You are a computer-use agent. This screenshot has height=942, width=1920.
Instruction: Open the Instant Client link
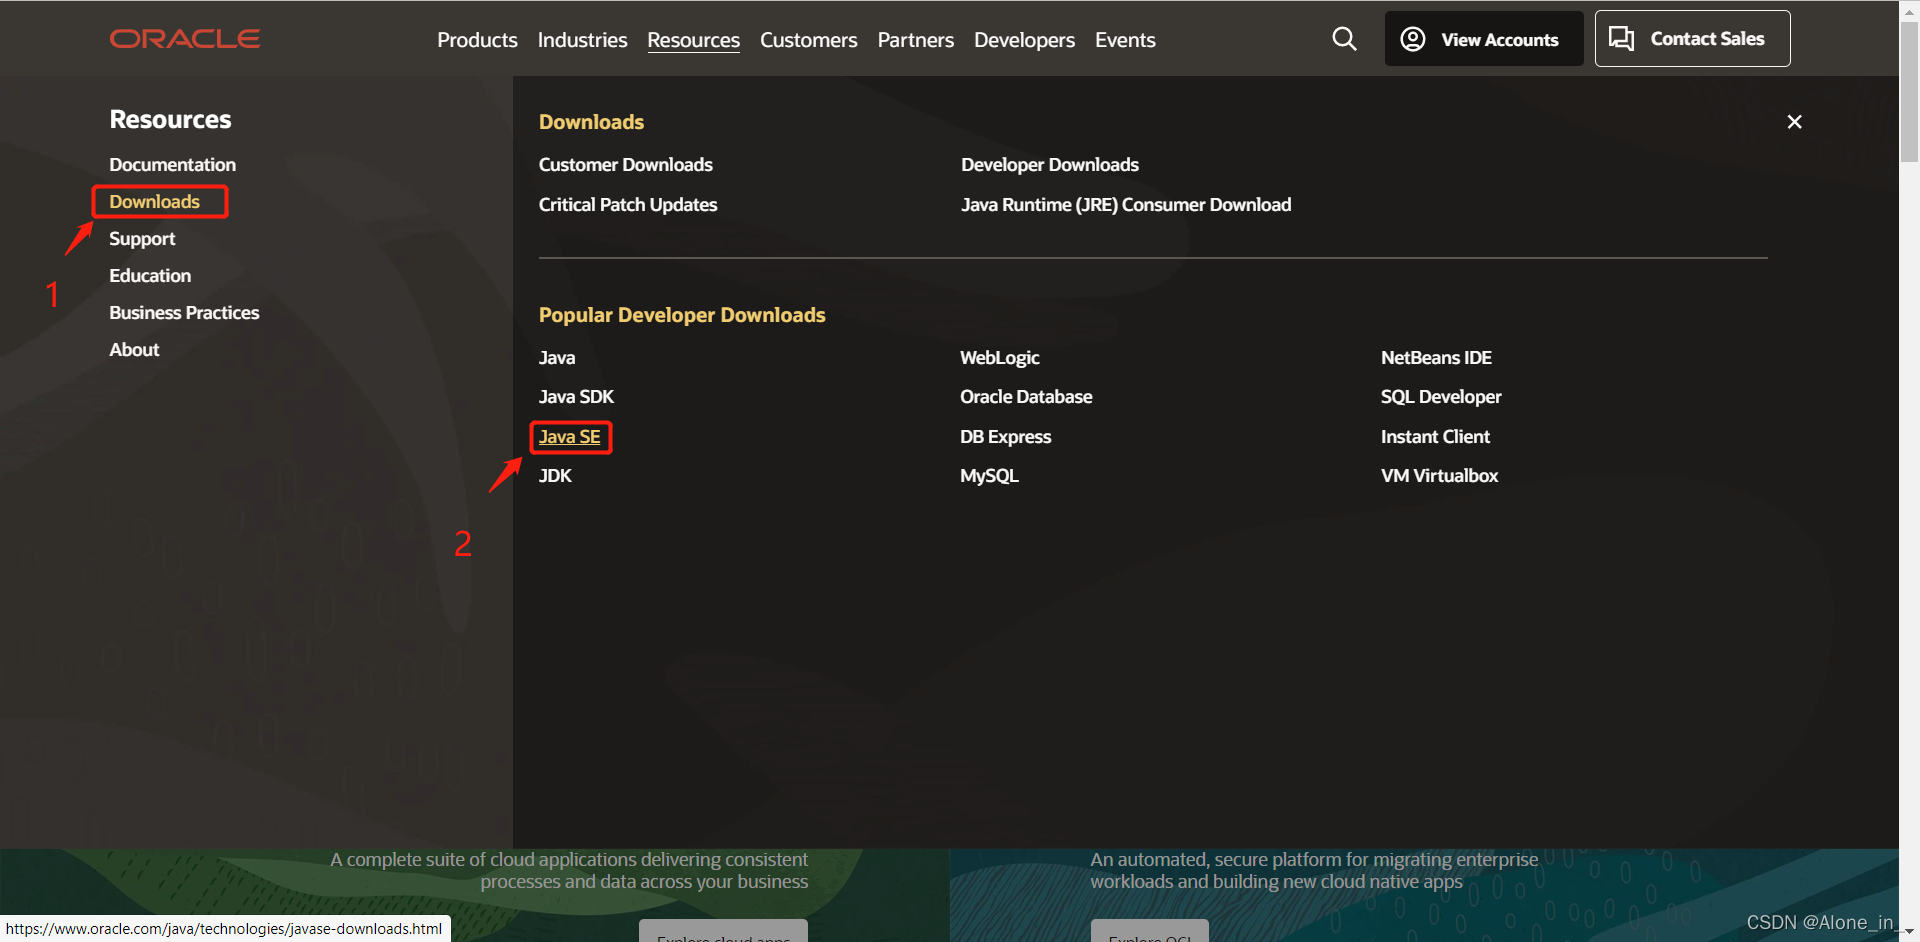1435,437
